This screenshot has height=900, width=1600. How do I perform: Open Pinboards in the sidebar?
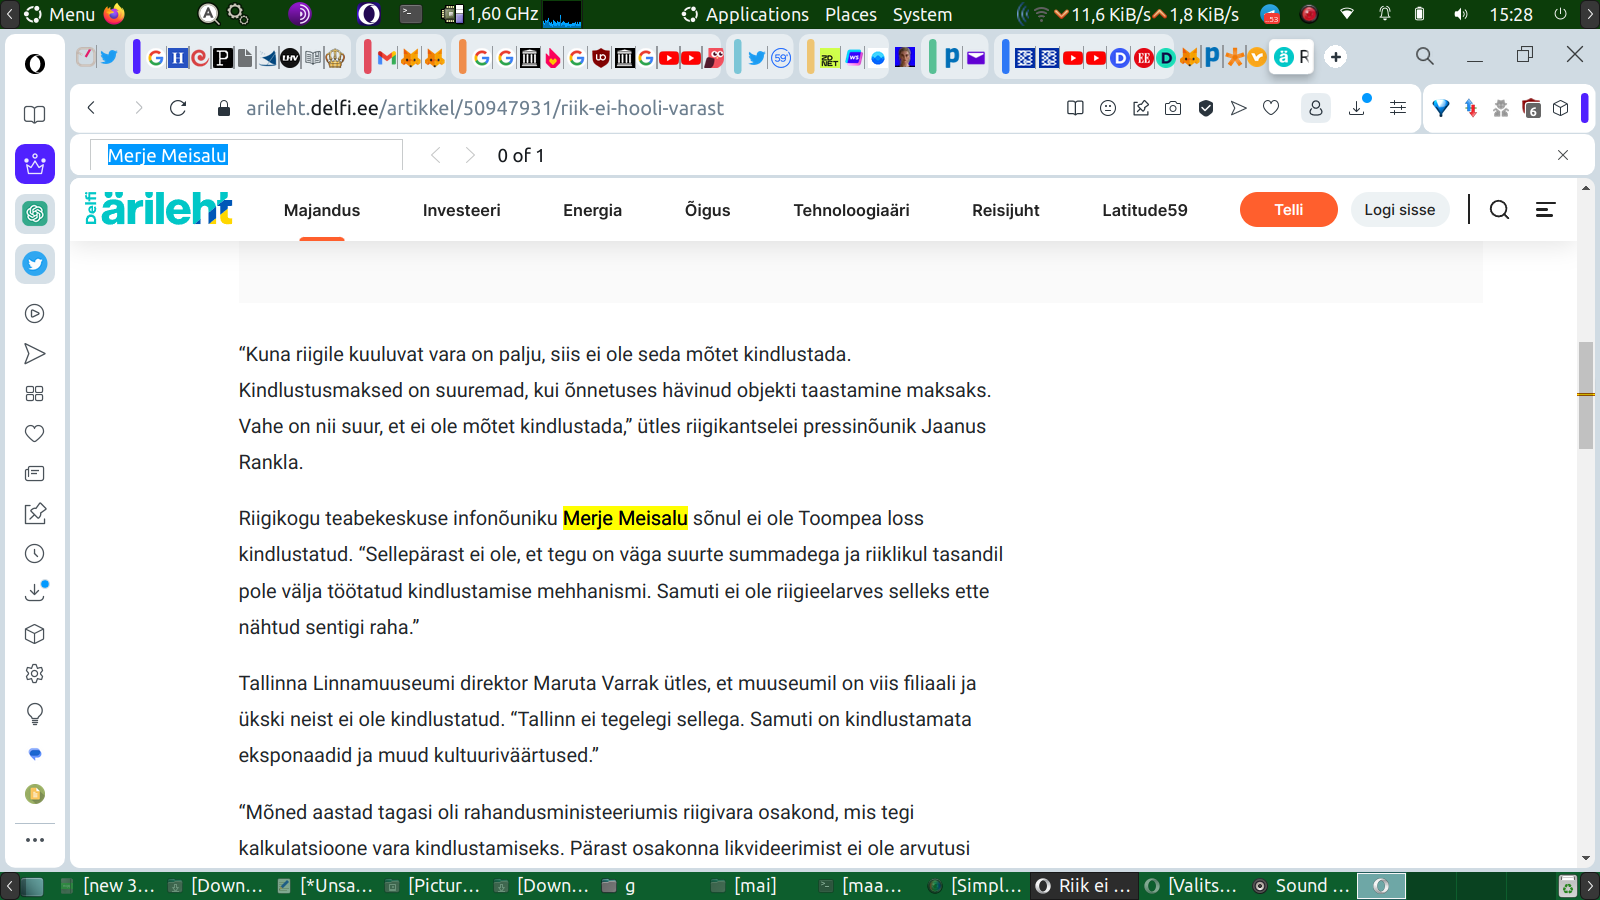(x=35, y=514)
